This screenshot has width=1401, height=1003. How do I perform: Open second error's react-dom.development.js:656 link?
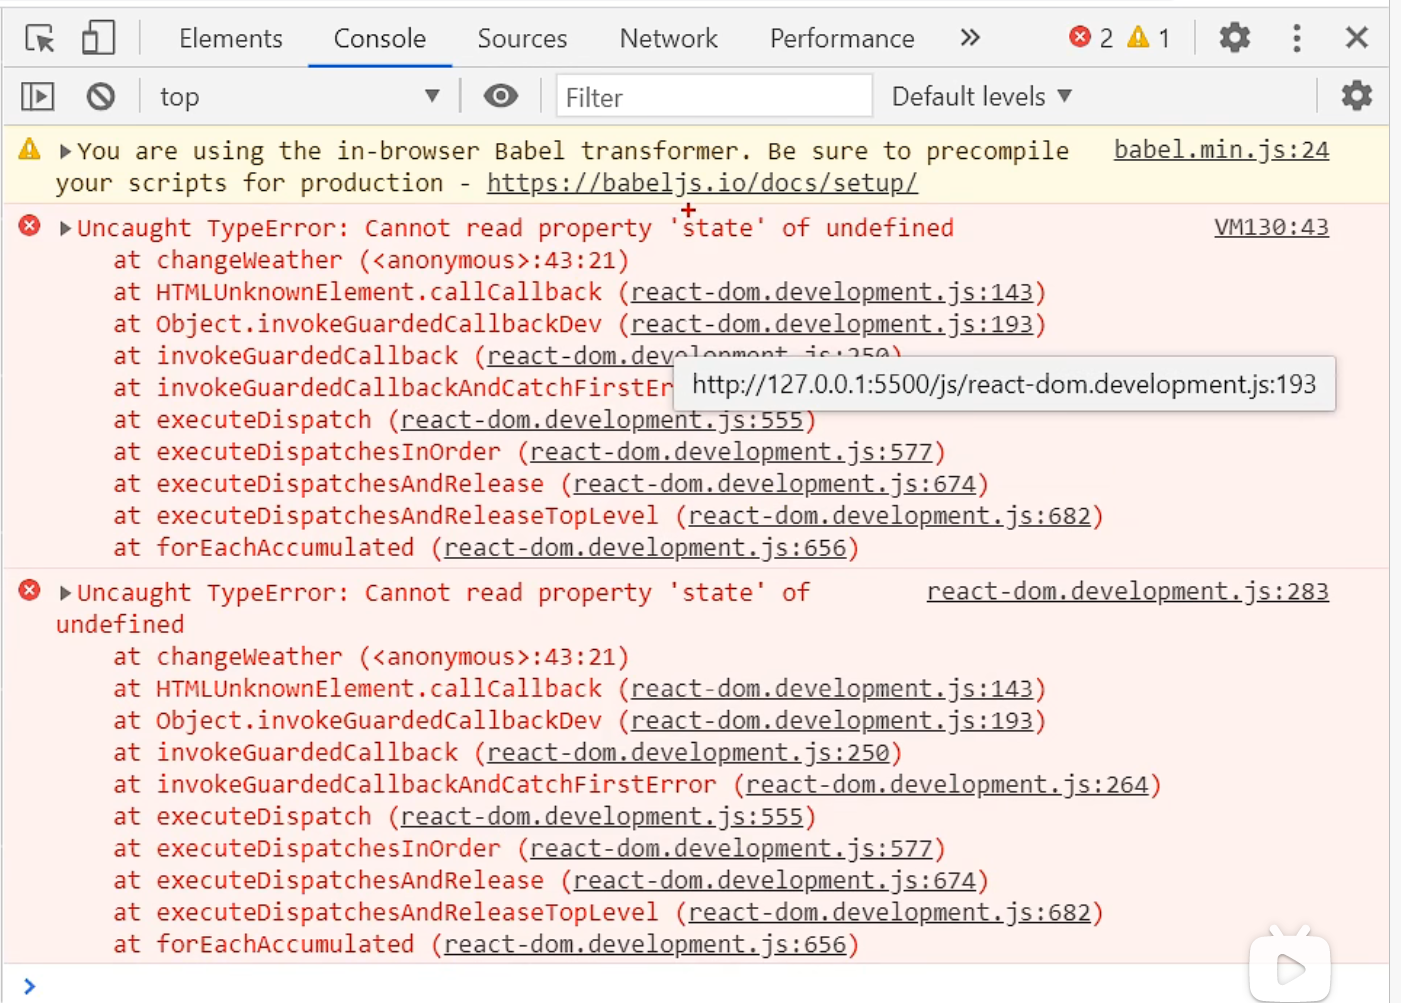(645, 945)
